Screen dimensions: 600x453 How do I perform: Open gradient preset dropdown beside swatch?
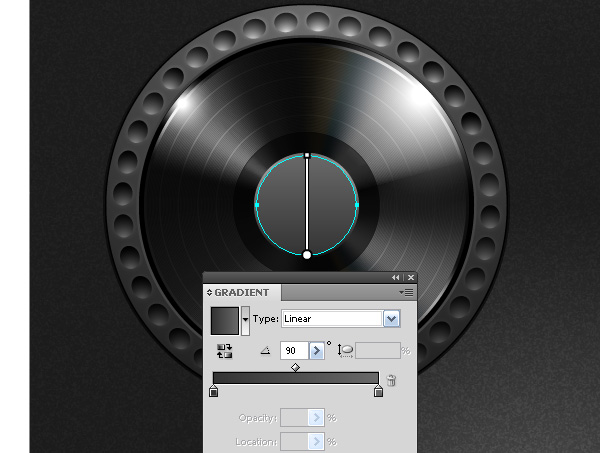point(245,321)
